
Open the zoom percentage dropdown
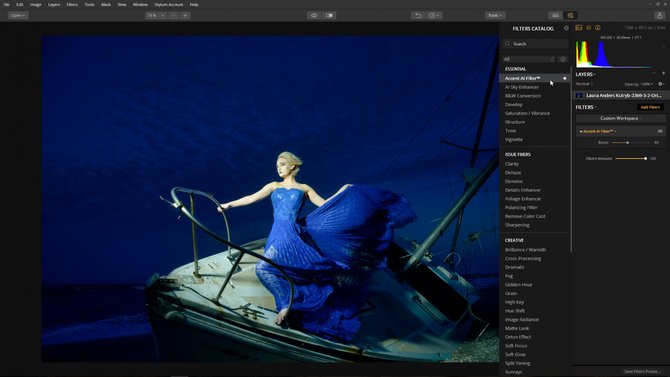tap(156, 15)
